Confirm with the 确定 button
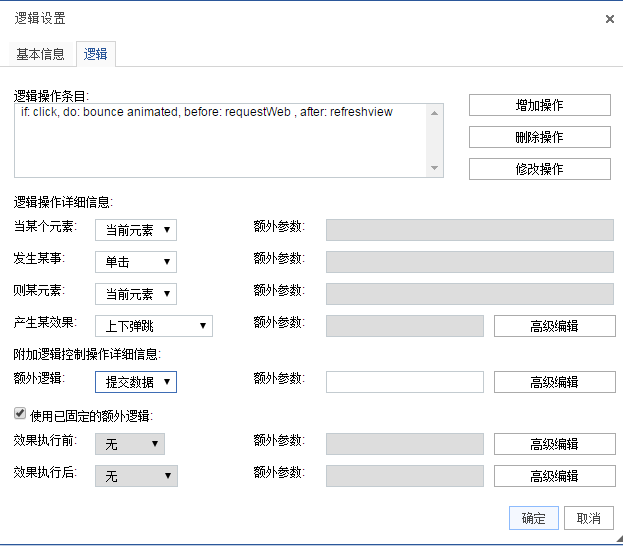 tap(534, 518)
